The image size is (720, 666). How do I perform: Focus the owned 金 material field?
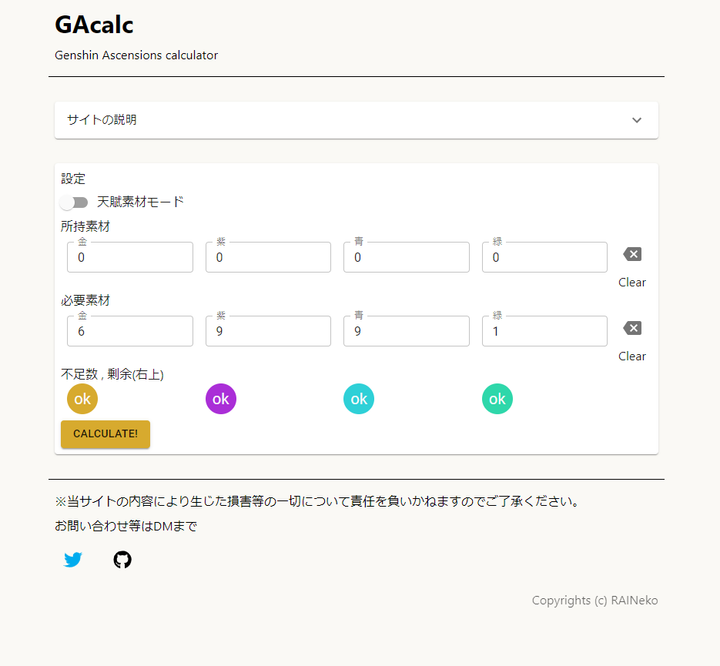[x=130, y=258]
